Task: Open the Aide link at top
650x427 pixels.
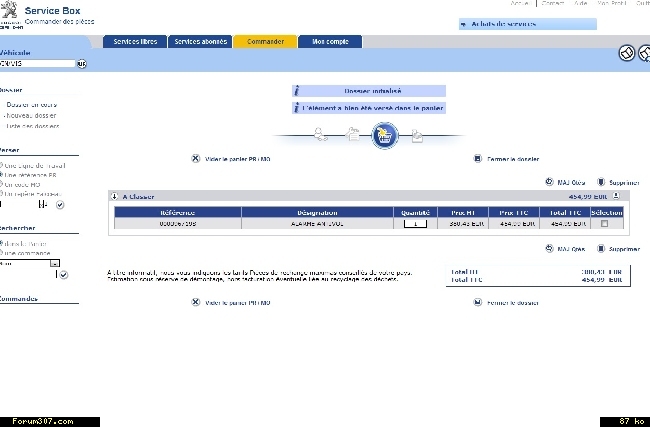Action: pos(581,3)
